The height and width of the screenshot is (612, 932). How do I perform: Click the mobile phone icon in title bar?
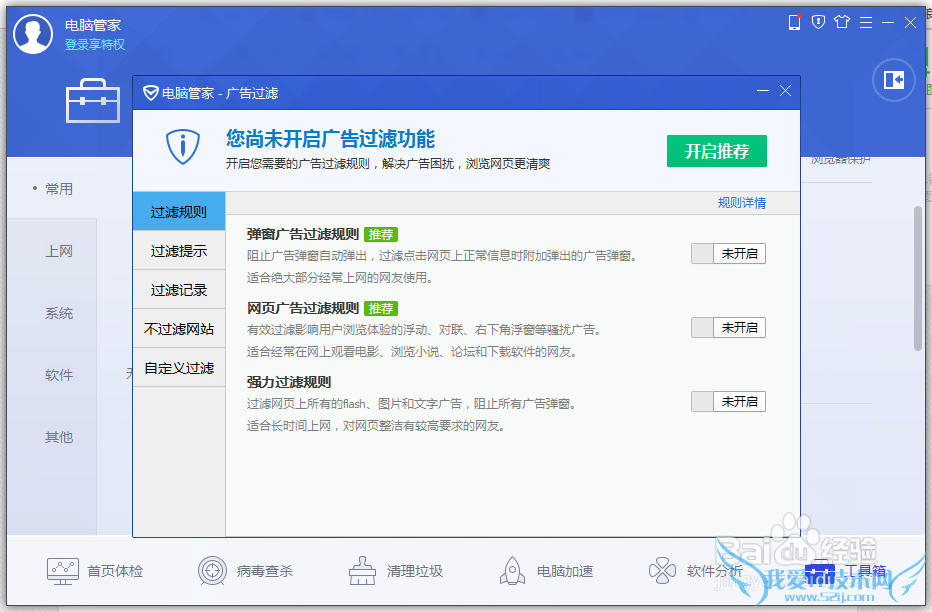click(x=795, y=22)
